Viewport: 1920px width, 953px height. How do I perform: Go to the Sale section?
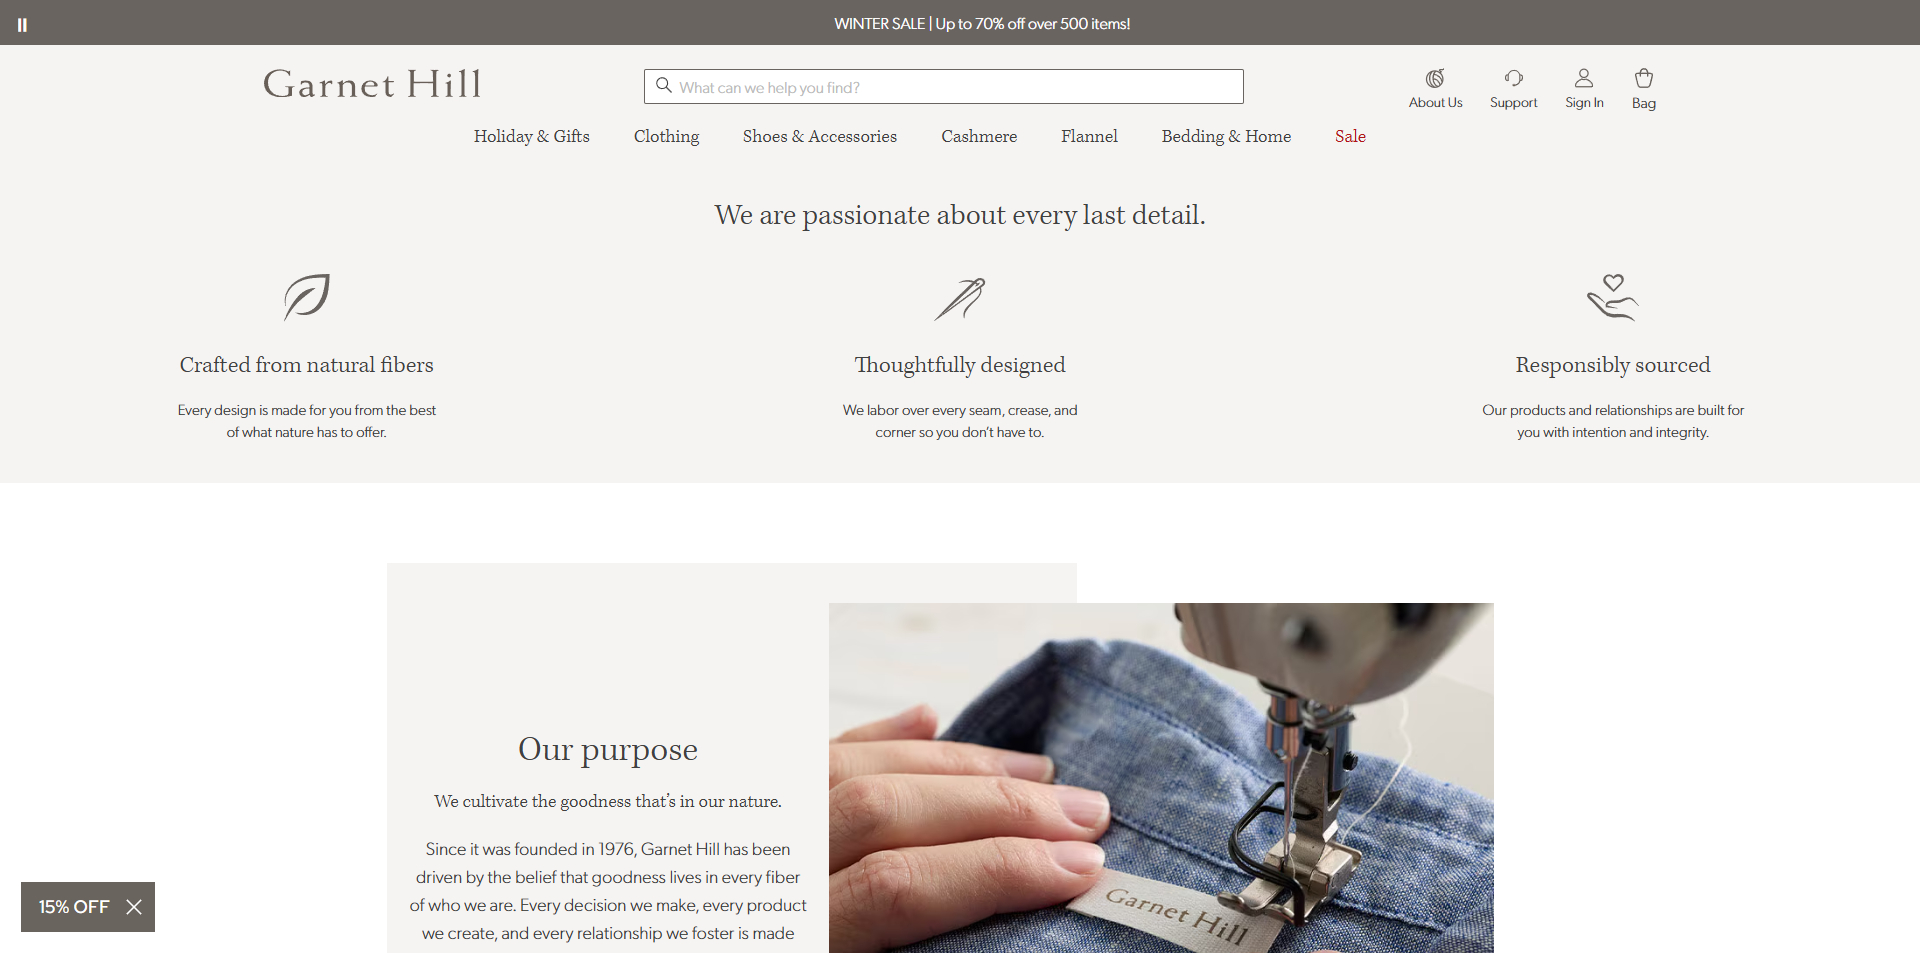pyautogui.click(x=1350, y=136)
